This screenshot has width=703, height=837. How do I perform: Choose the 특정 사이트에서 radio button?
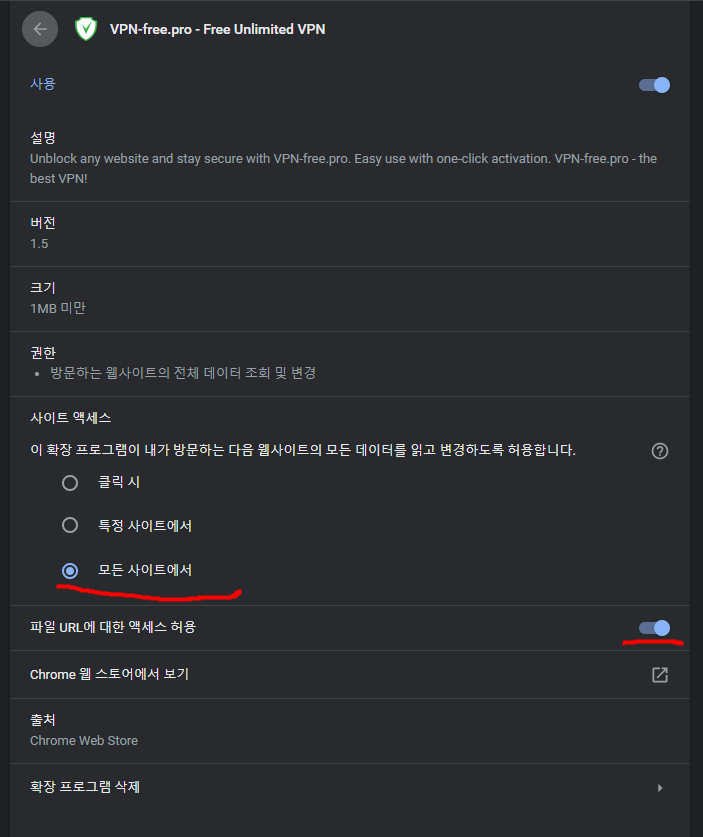pos(70,525)
